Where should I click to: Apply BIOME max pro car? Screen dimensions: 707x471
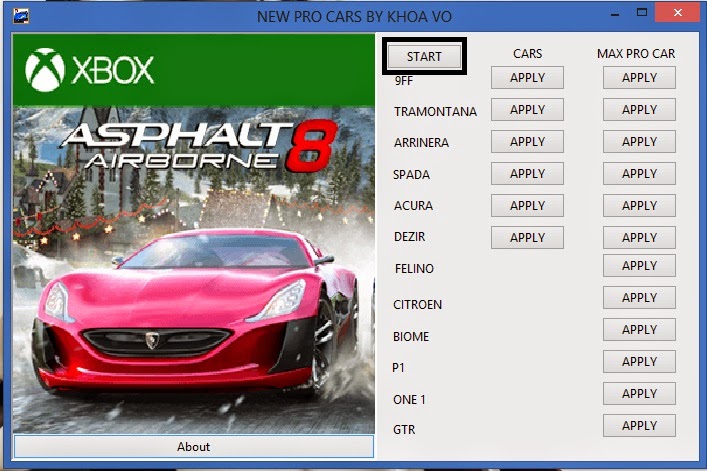(639, 329)
